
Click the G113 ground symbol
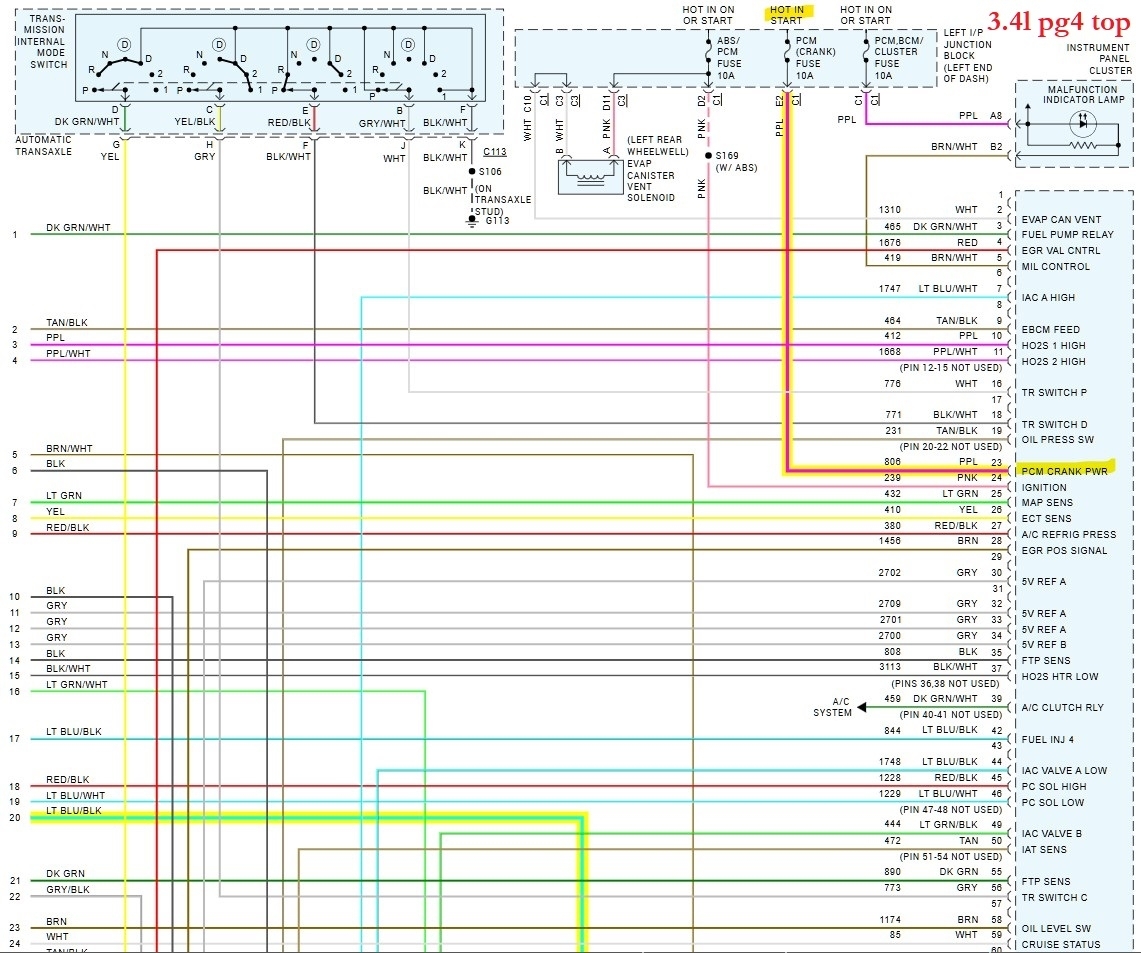point(472,221)
